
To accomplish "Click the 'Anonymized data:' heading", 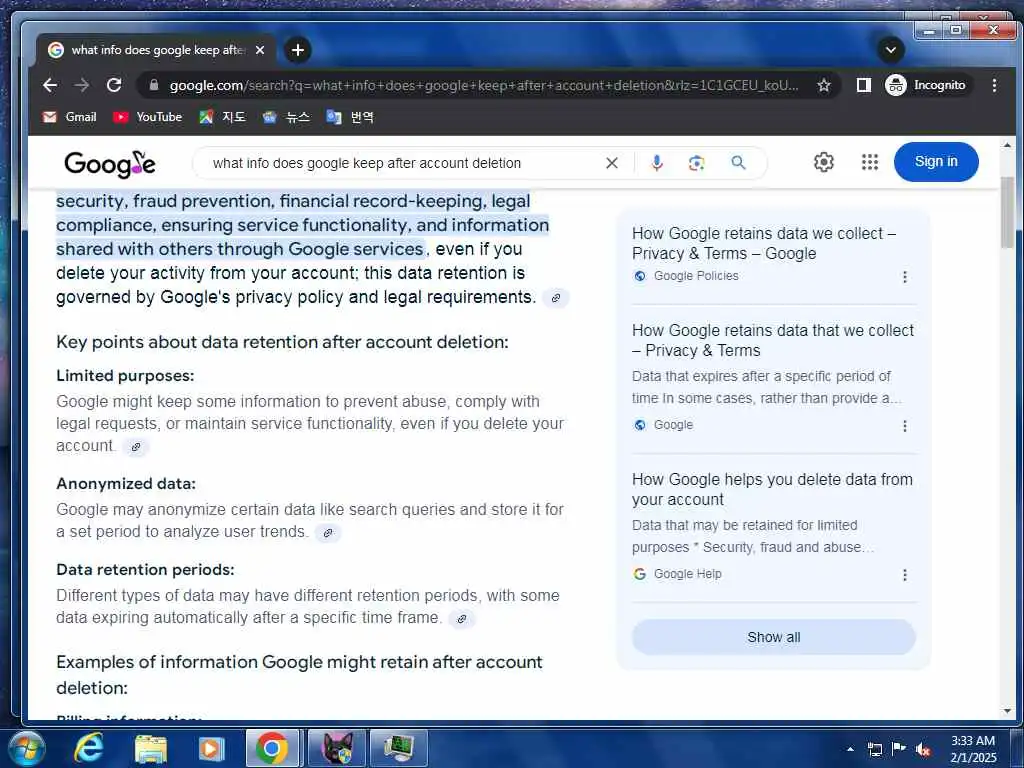I will (x=126, y=484).
